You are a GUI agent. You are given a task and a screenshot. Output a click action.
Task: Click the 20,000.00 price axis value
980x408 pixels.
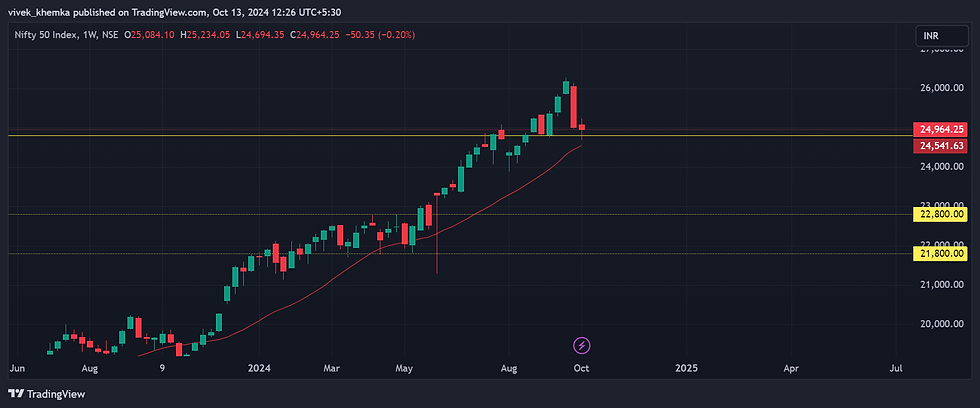click(x=941, y=324)
